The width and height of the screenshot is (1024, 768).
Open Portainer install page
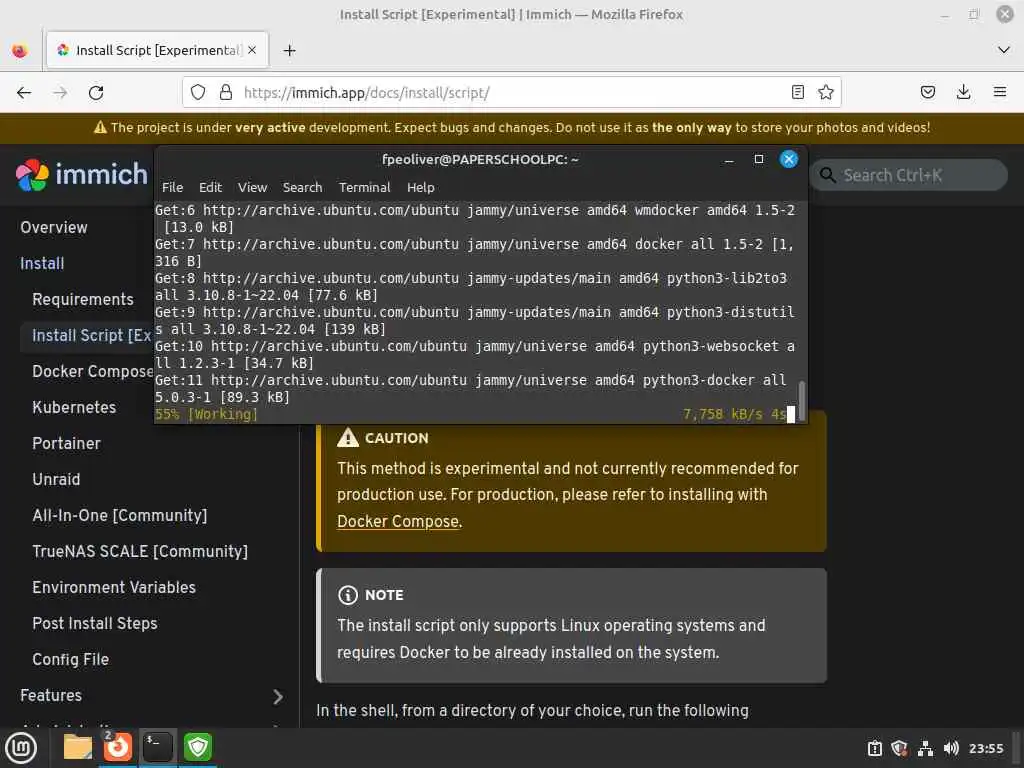pos(67,443)
